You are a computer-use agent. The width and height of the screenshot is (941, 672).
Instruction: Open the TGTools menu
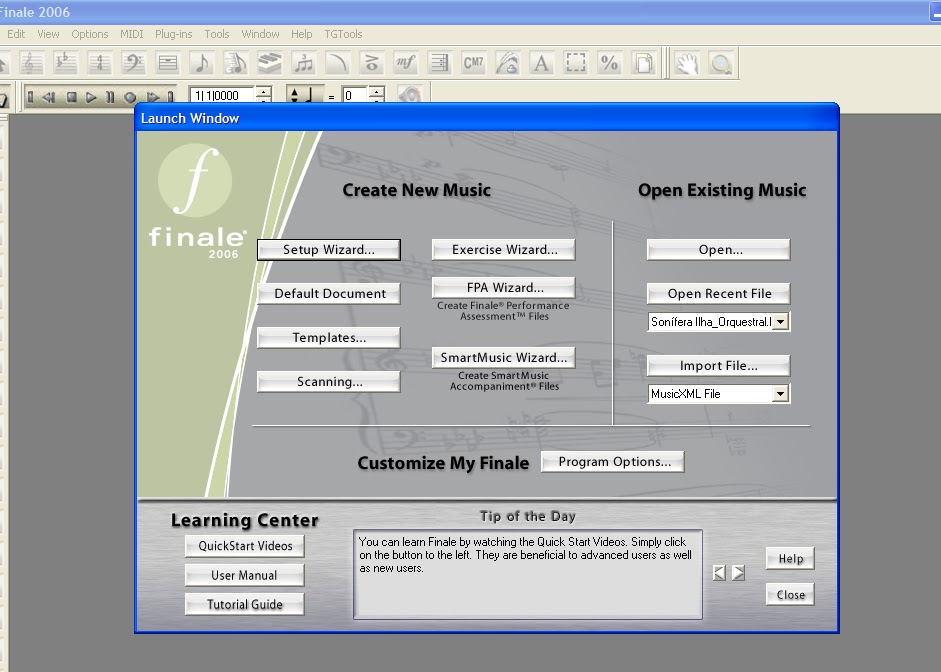pyautogui.click(x=343, y=34)
